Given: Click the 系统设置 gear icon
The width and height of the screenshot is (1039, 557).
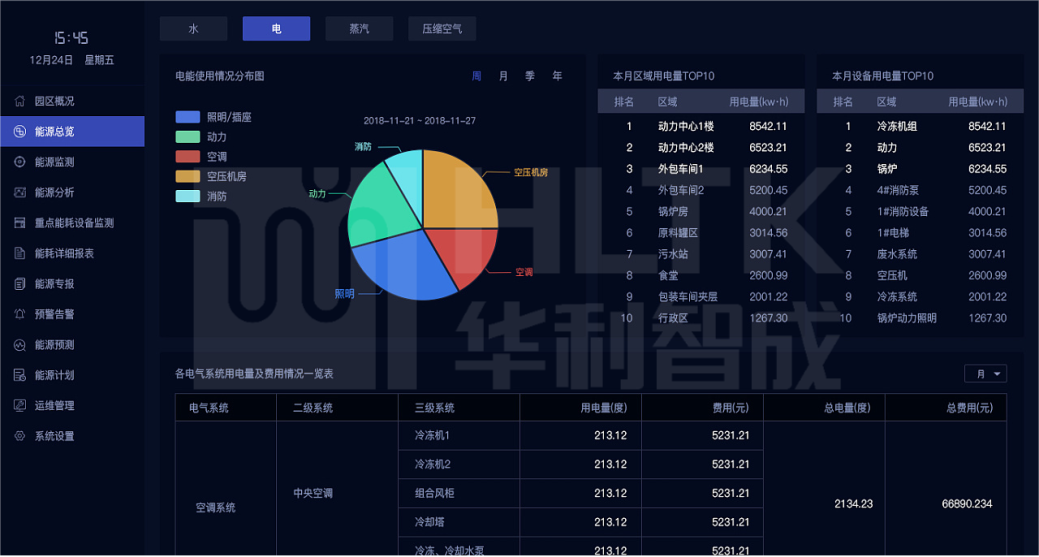Looking at the screenshot, I should pos(20,436).
